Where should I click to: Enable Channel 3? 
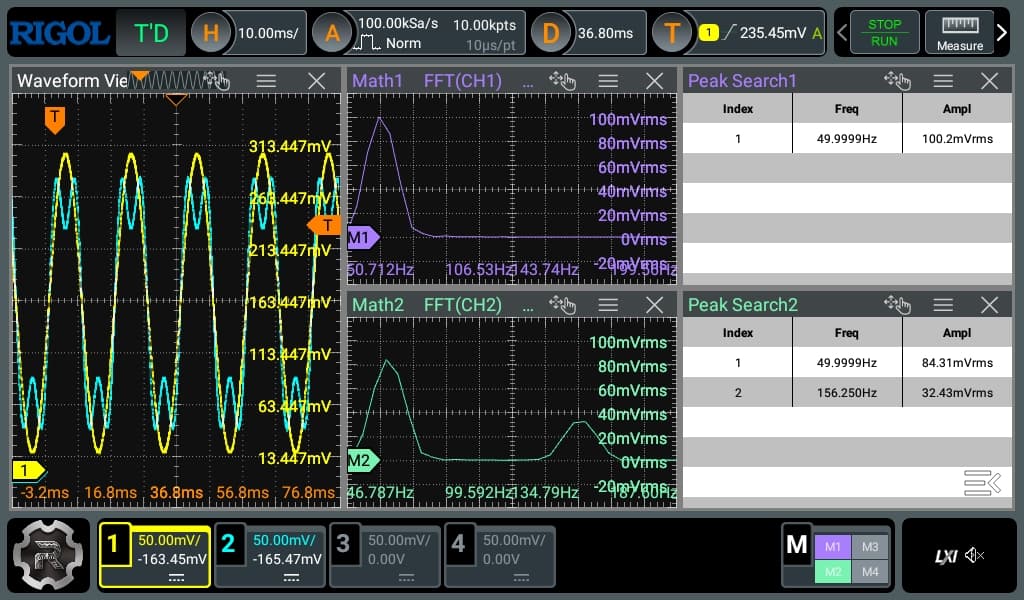pos(384,554)
